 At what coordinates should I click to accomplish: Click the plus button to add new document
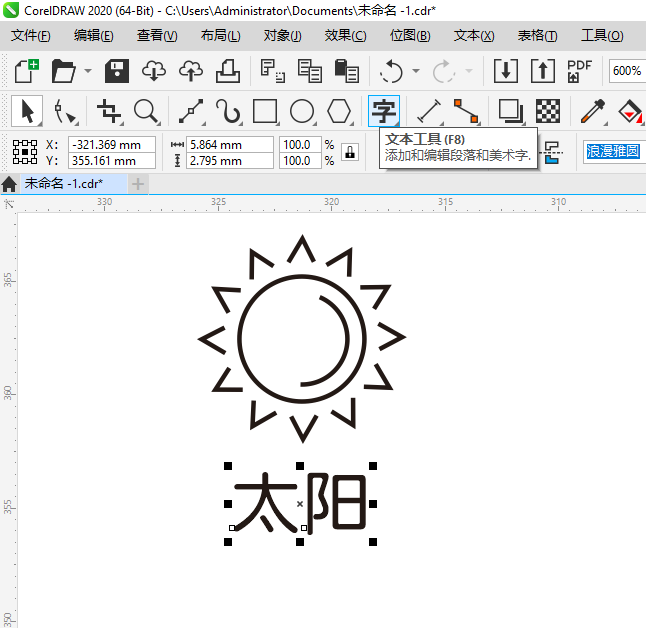[x=138, y=184]
